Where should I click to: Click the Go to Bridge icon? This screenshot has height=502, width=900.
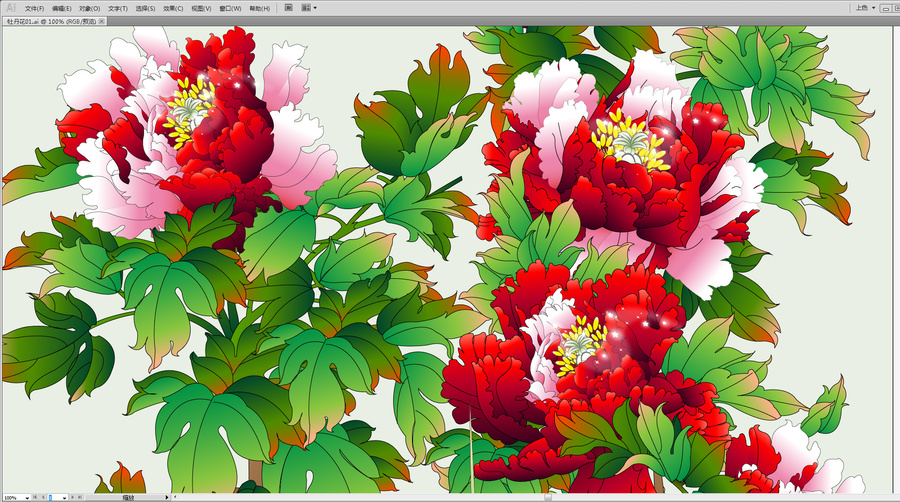289,8
